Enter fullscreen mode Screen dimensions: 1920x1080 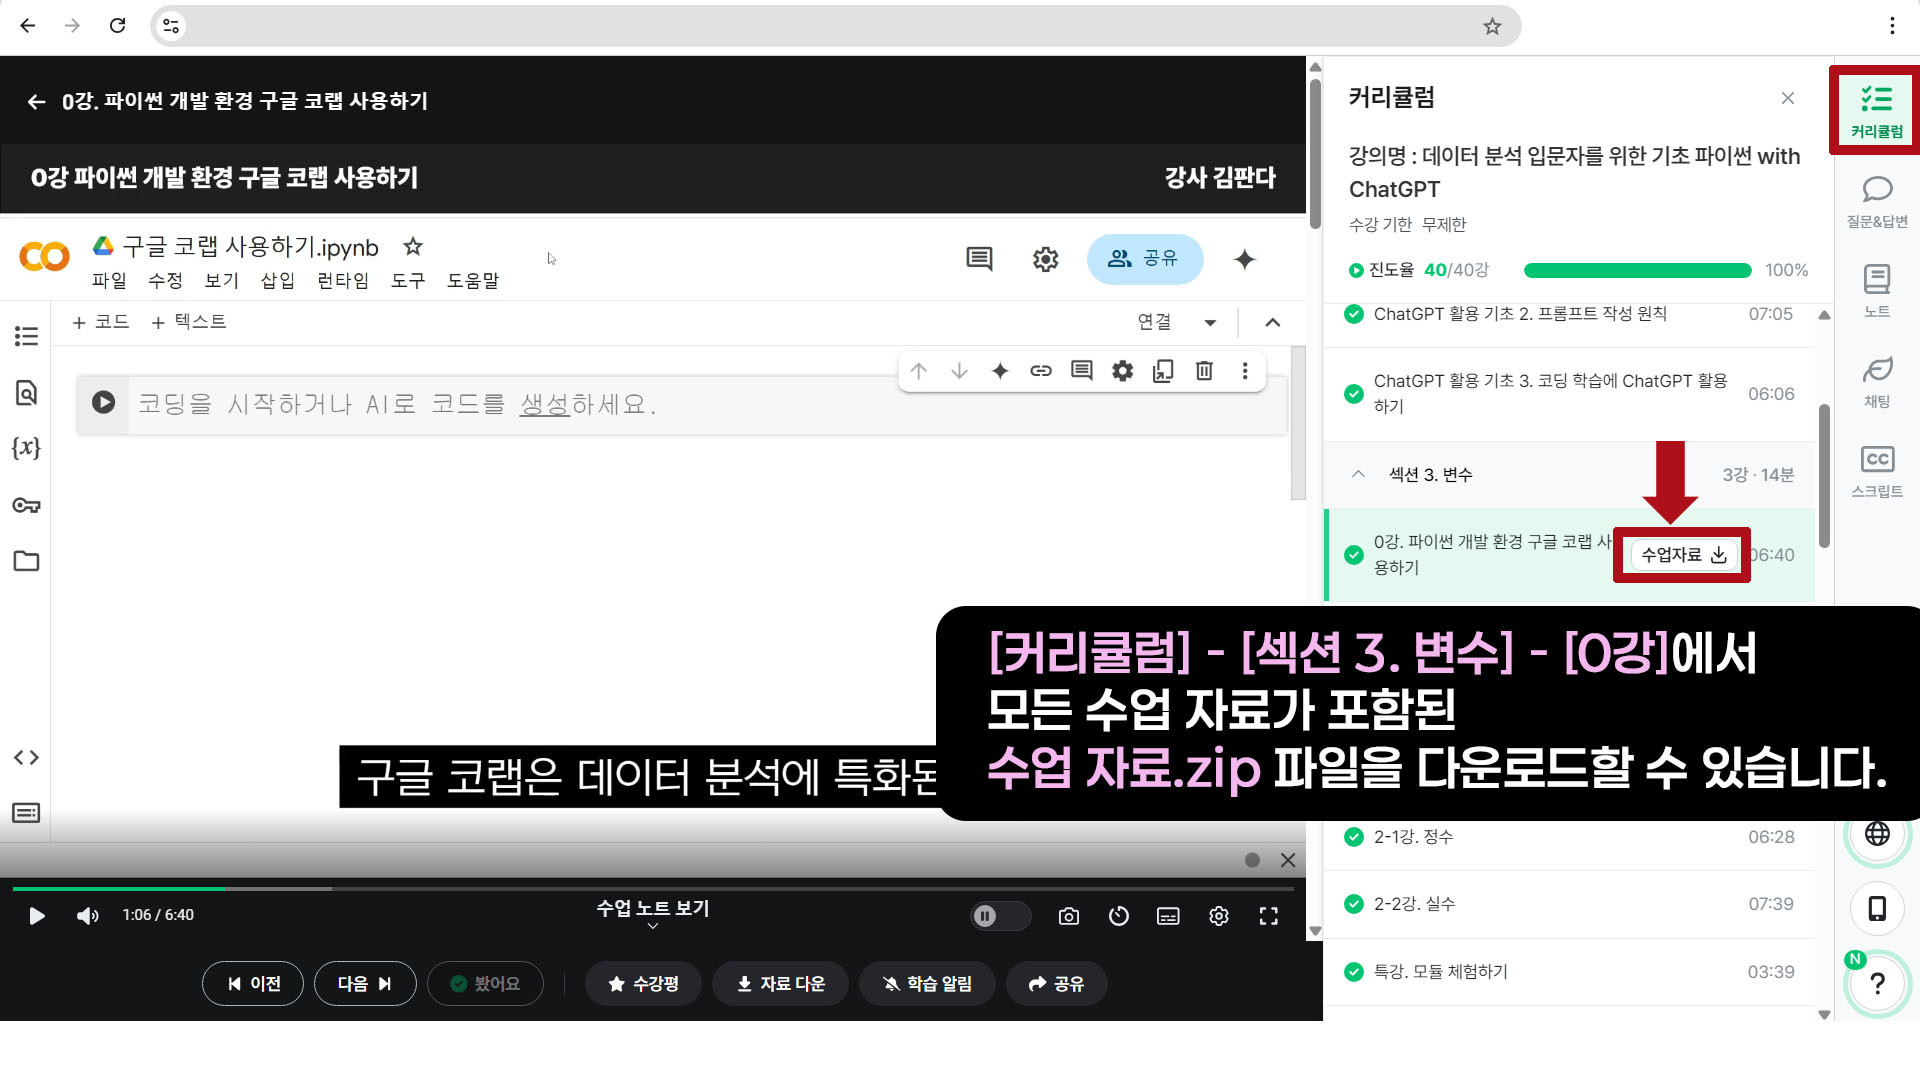point(1269,916)
